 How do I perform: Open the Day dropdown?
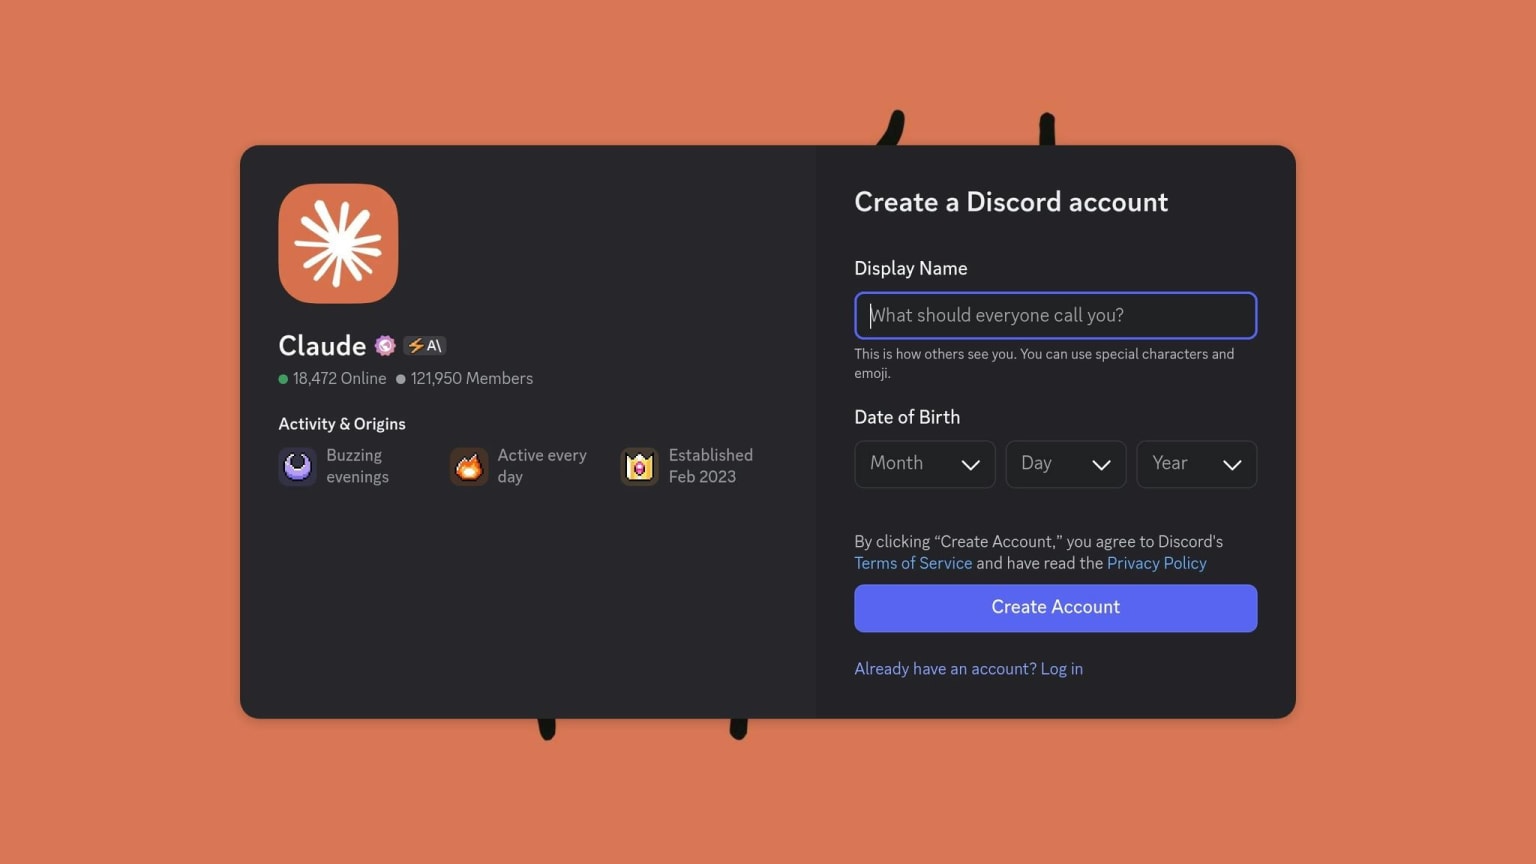(x=1066, y=464)
